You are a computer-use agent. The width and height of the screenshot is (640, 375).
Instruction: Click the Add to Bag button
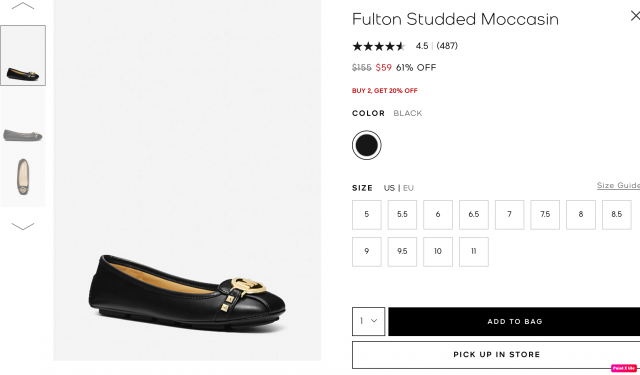514,322
